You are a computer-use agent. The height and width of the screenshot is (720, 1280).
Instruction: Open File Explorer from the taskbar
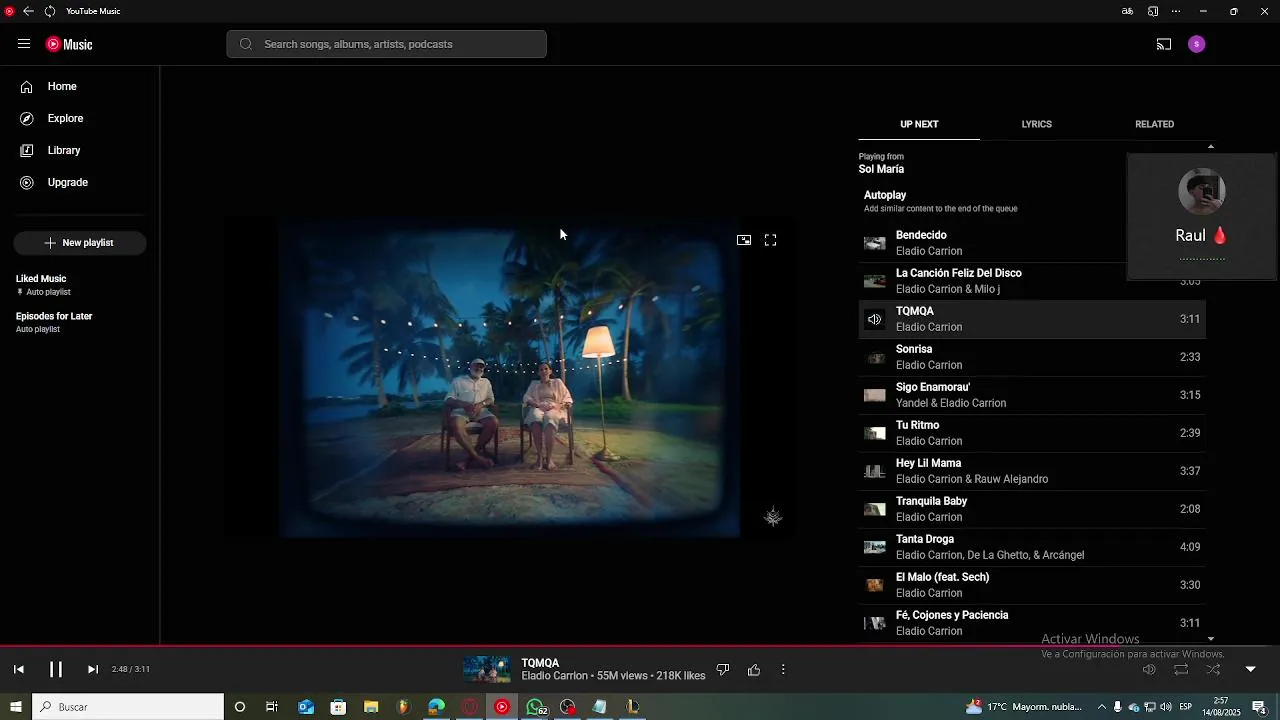point(371,707)
